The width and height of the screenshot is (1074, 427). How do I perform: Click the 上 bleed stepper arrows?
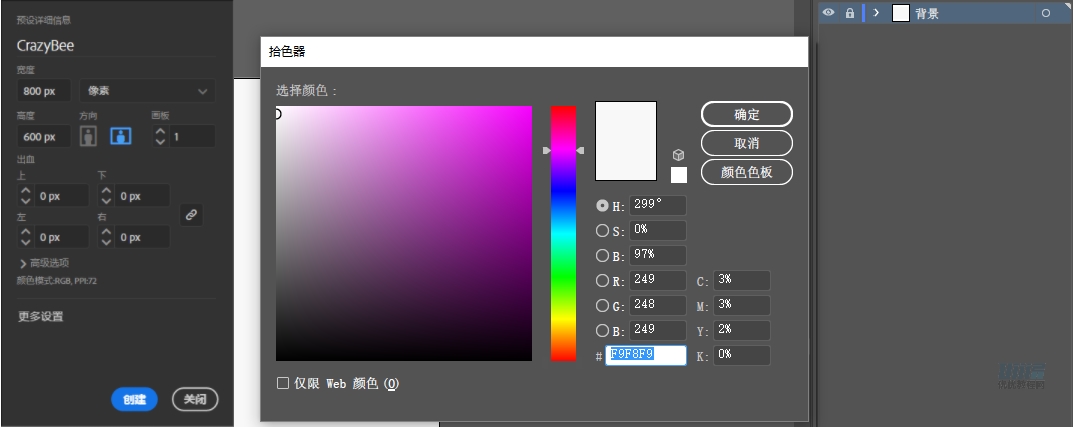25,196
